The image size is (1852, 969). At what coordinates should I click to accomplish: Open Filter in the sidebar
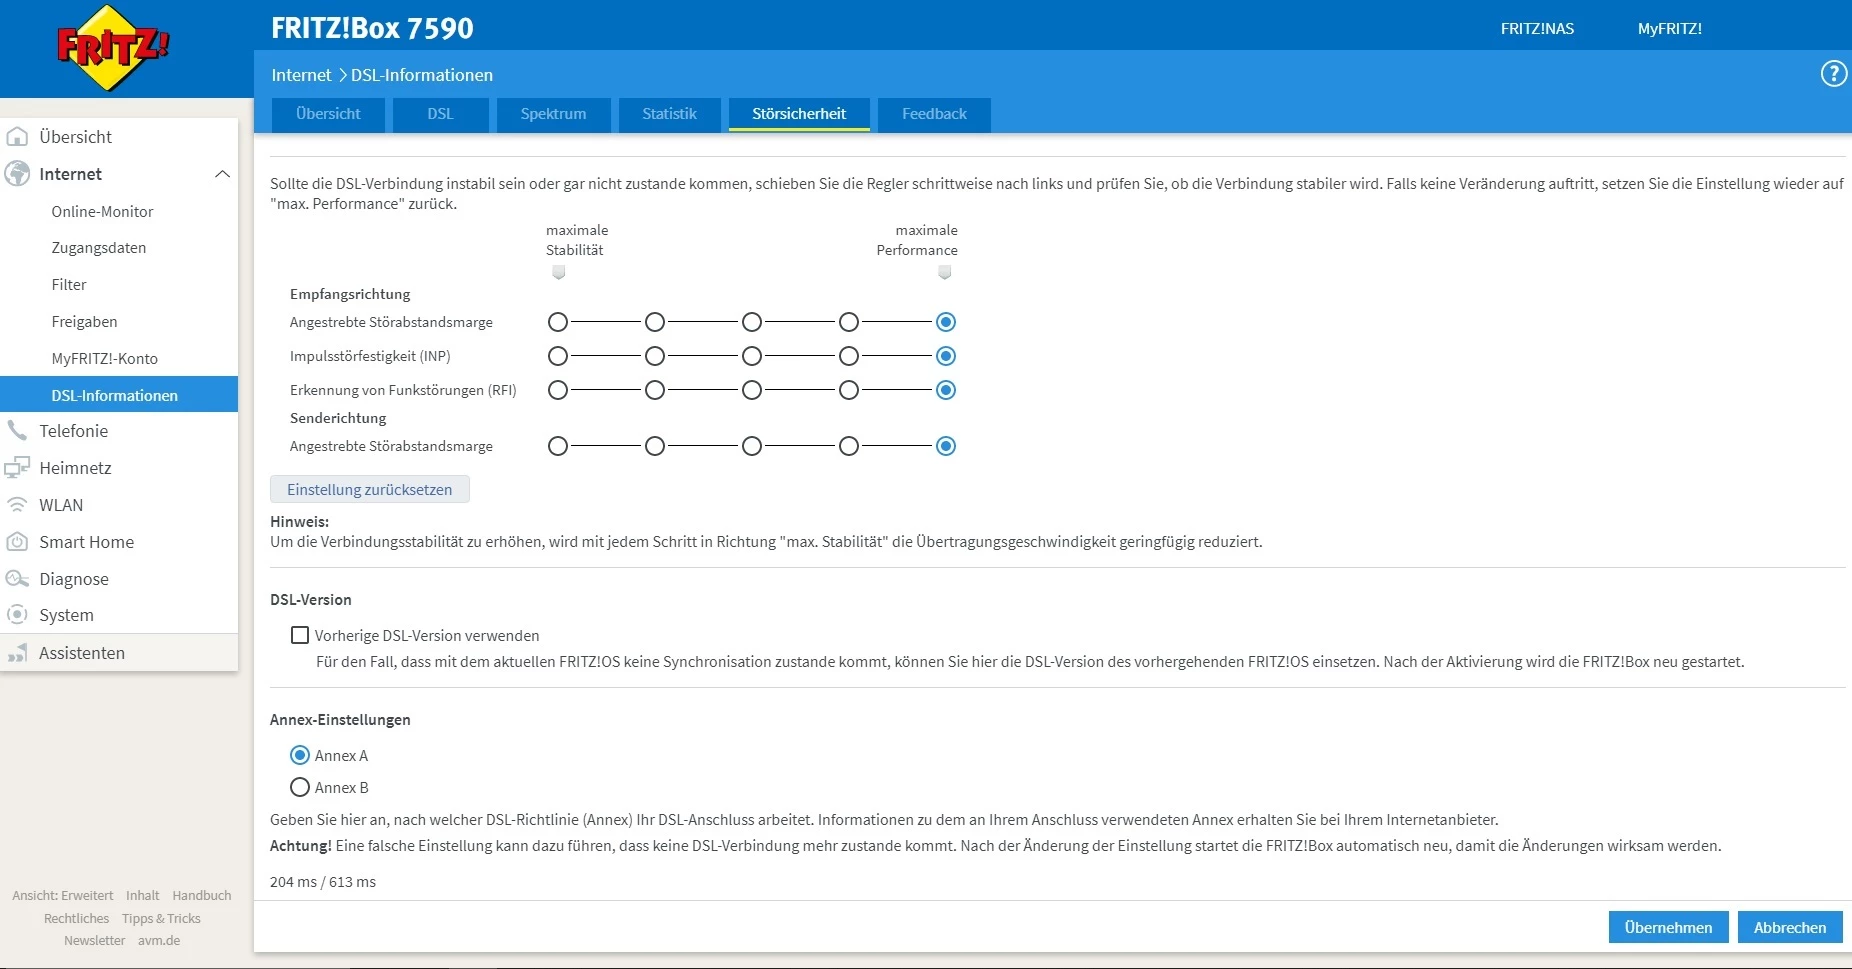119,285
